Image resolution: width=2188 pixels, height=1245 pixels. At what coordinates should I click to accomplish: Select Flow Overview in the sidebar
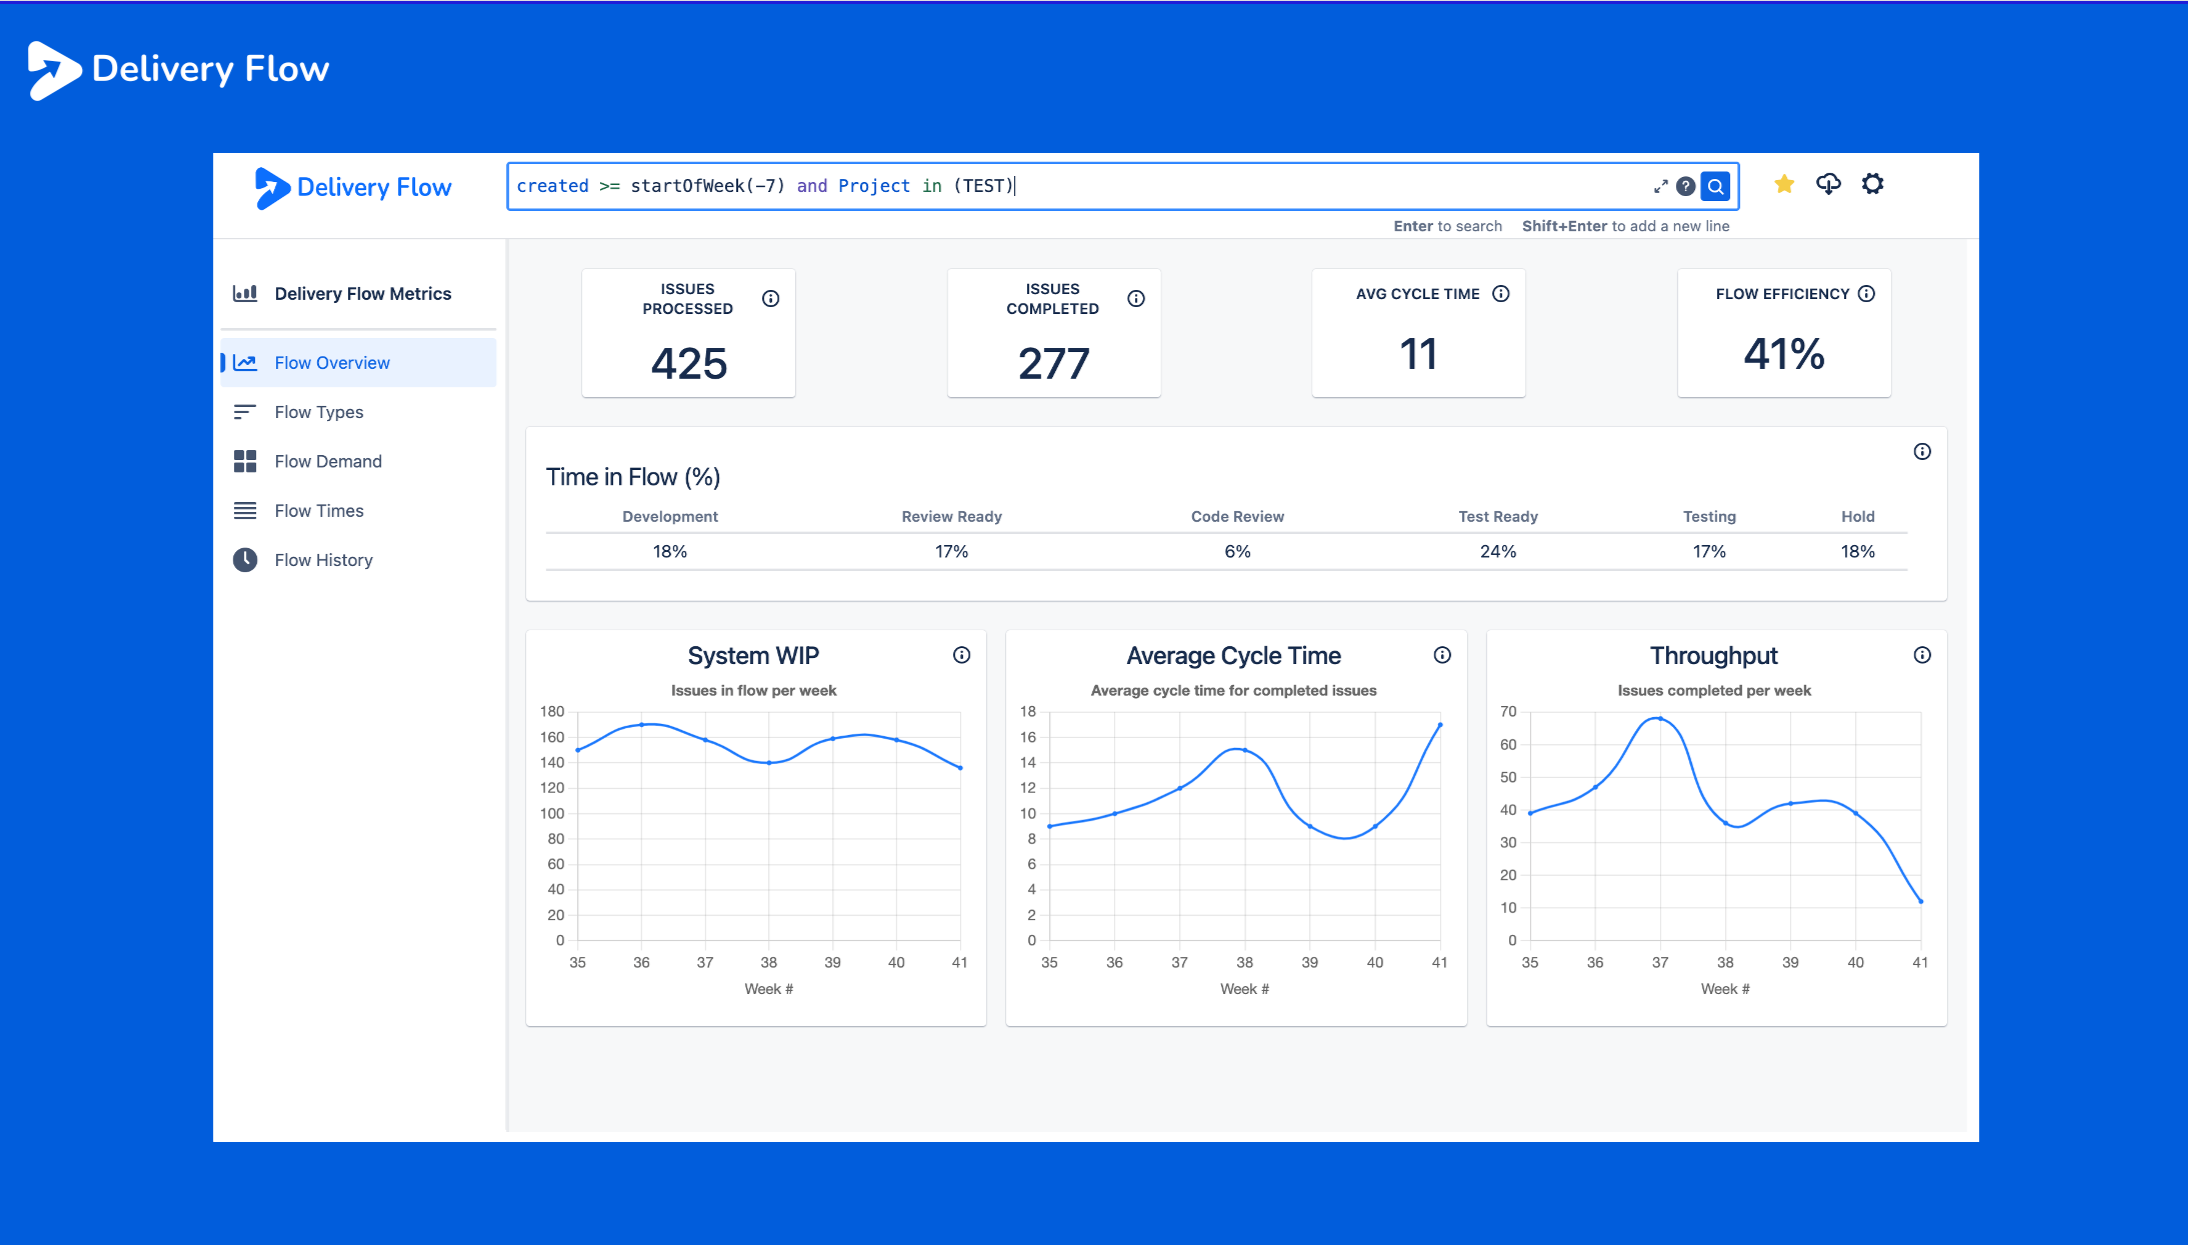coord(332,363)
